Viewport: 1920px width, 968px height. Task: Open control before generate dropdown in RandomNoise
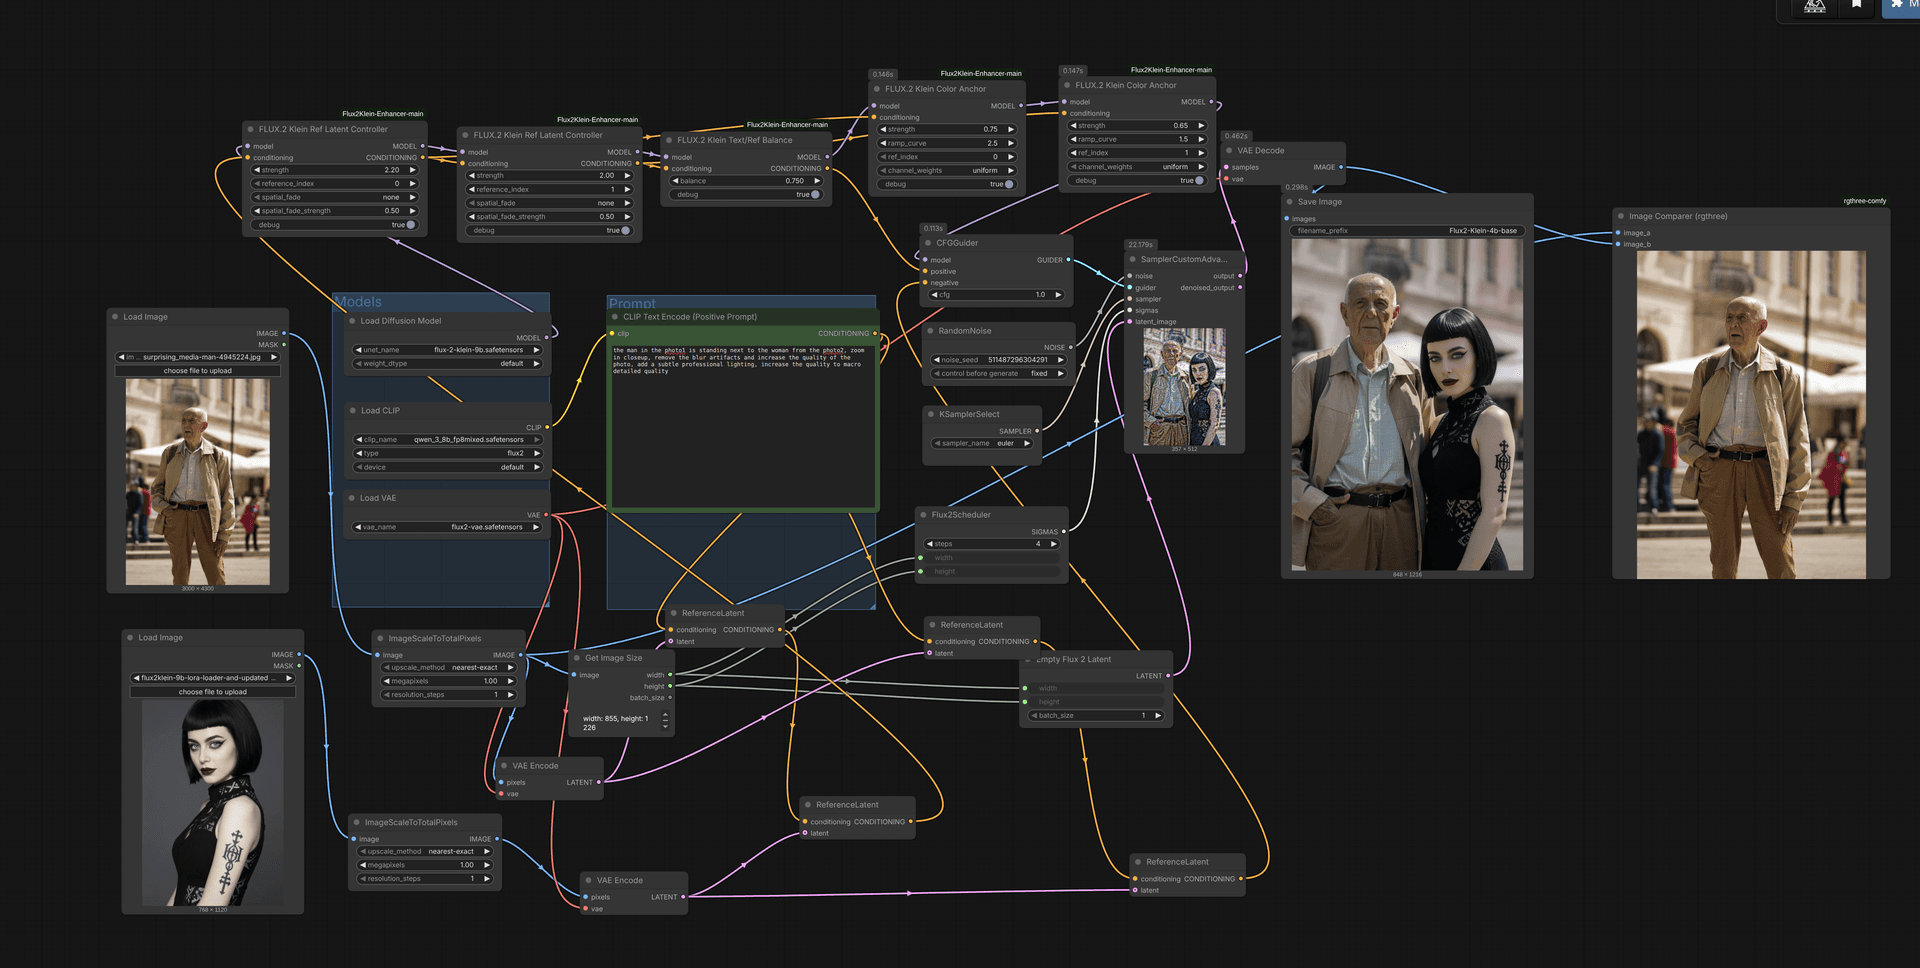pyautogui.click(x=998, y=374)
